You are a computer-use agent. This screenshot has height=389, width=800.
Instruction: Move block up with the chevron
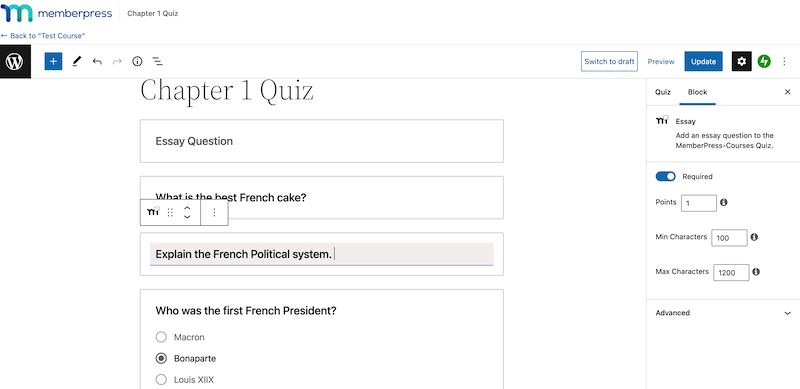pyautogui.click(x=187, y=208)
